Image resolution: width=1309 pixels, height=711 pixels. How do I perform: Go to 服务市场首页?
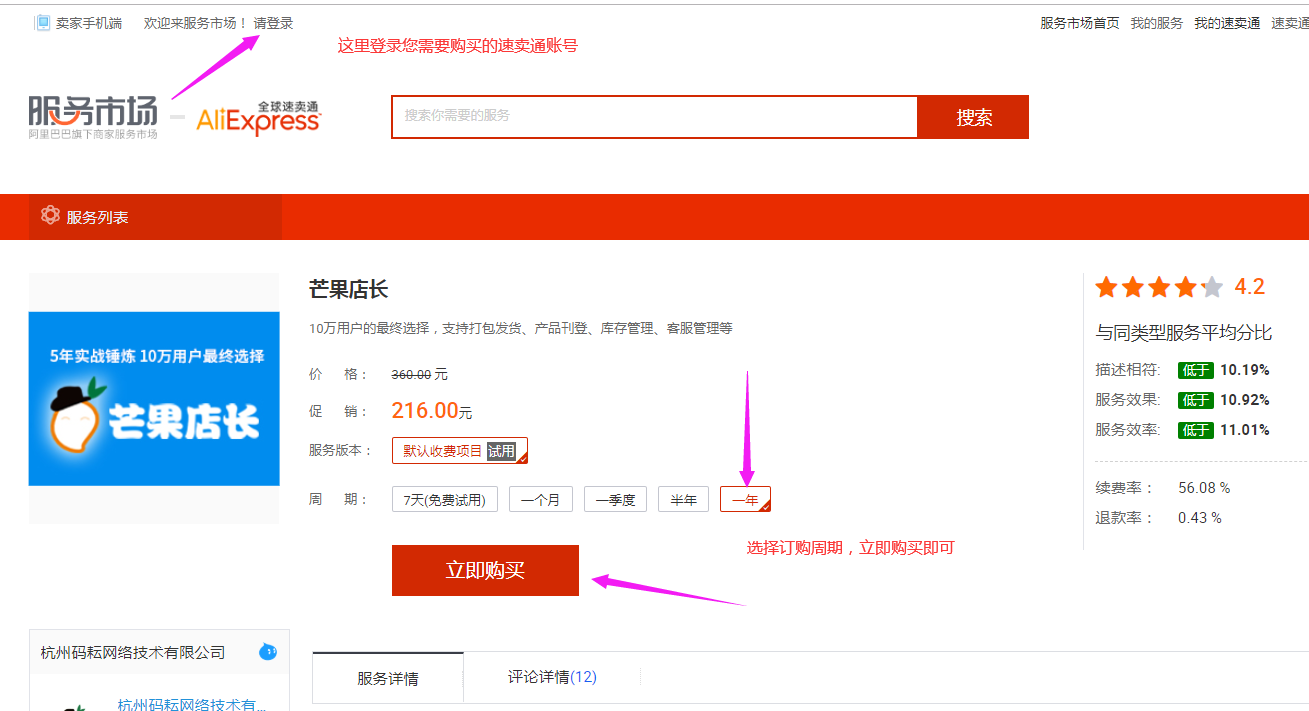pos(1080,23)
